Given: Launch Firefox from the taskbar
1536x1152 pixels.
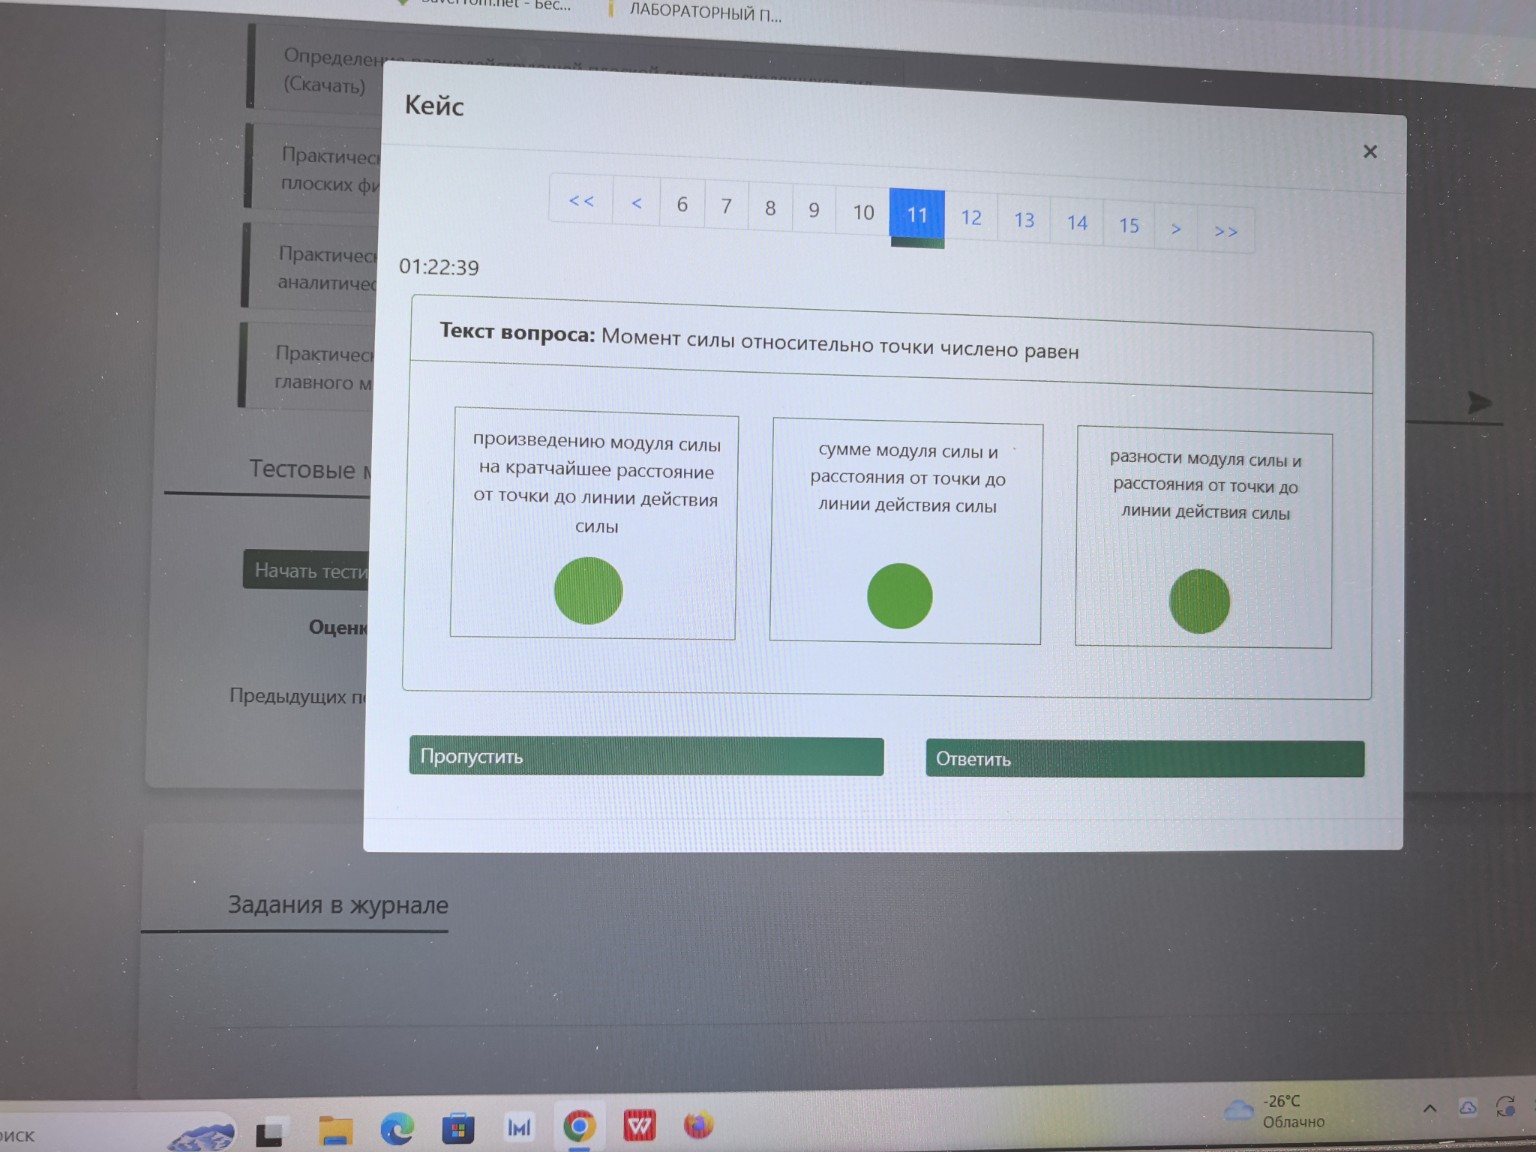Looking at the screenshot, I should click(698, 1125).
